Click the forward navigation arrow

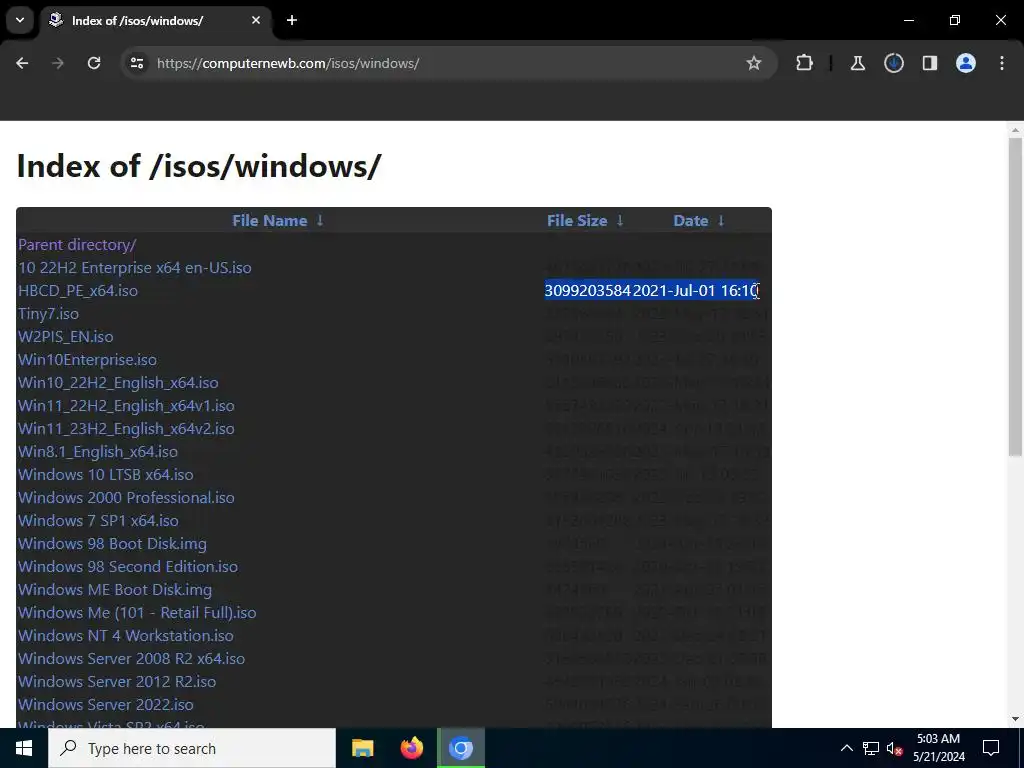point(58,63)
